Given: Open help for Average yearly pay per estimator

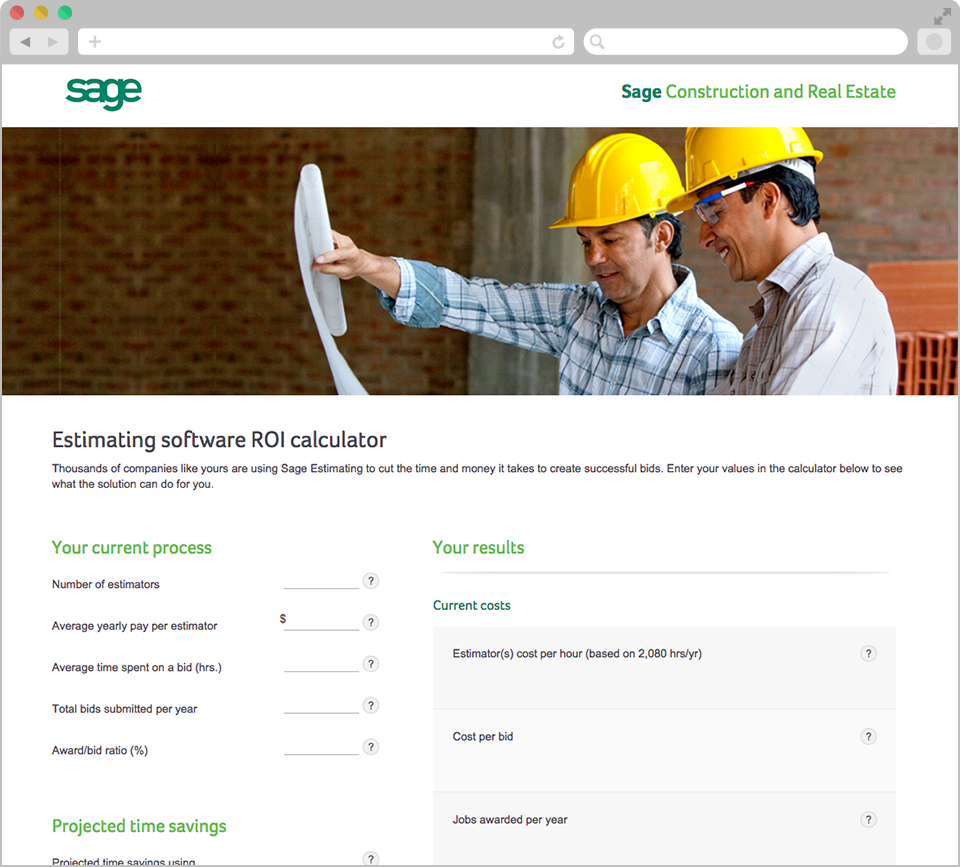Looking at the screenshot, I should [x=370, y=623].
